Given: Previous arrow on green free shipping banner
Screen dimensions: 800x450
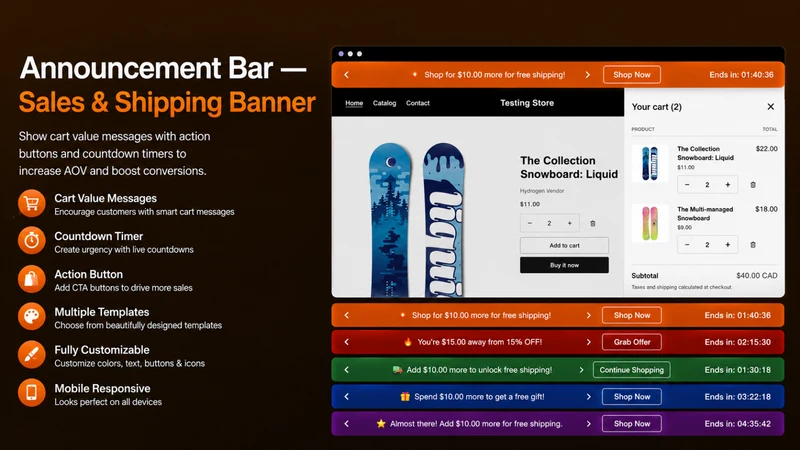Looking at the screenshot, I should tap(347, 370).
